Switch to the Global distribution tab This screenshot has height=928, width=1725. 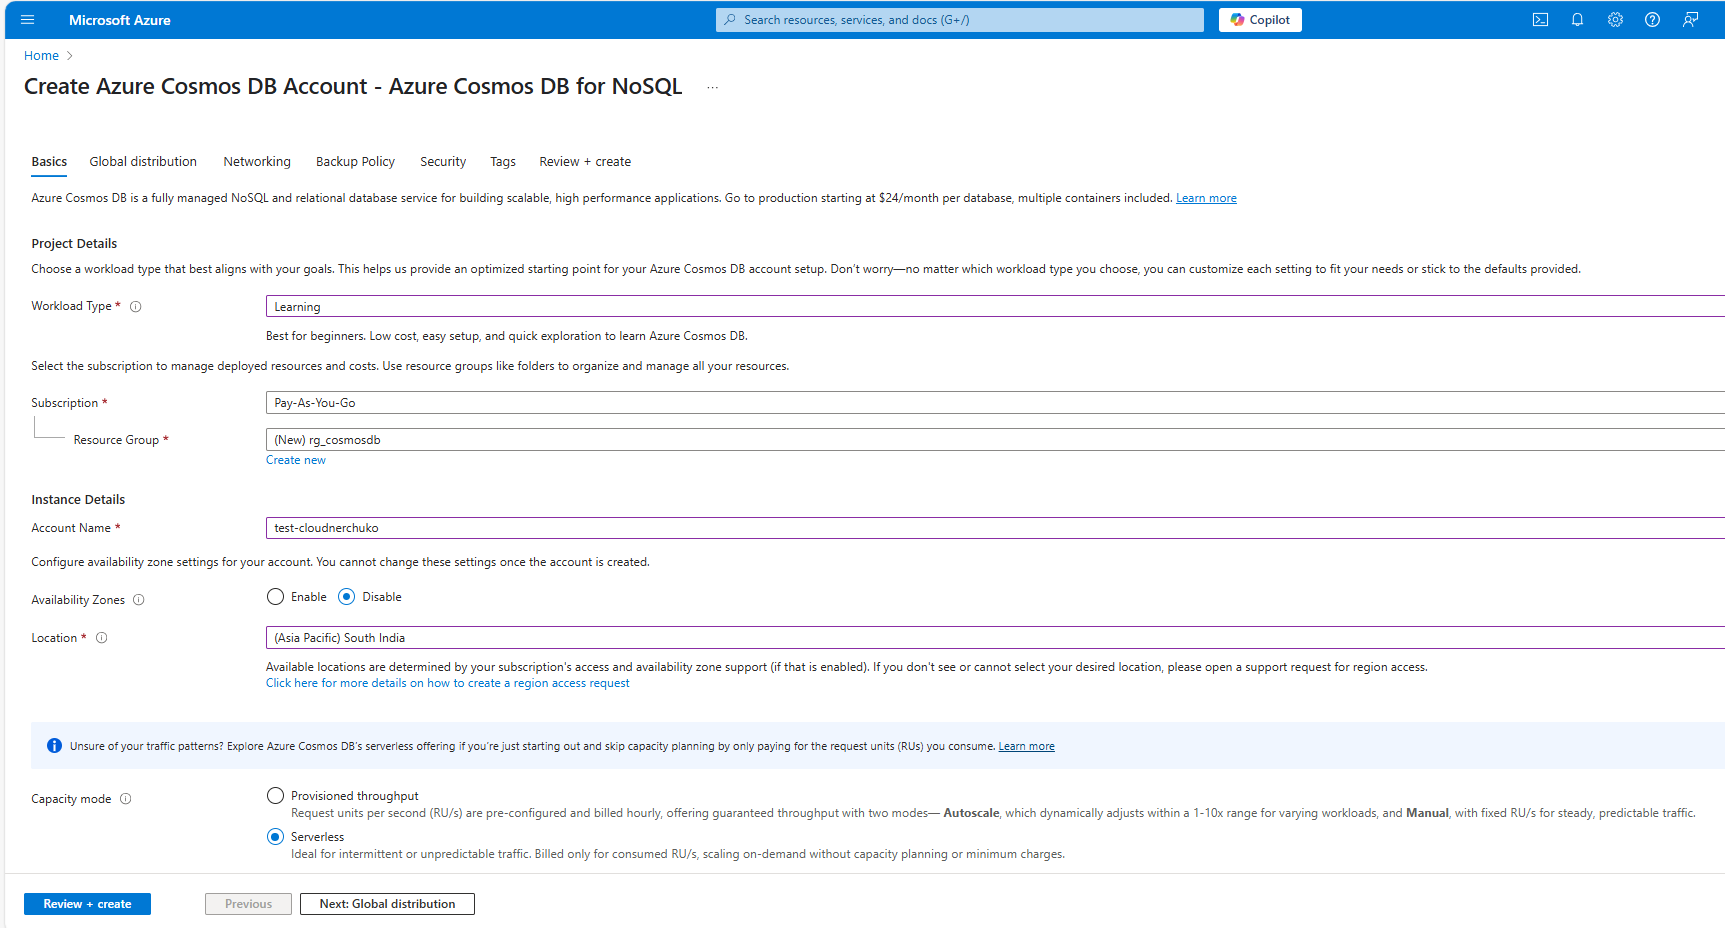(143, 162)
